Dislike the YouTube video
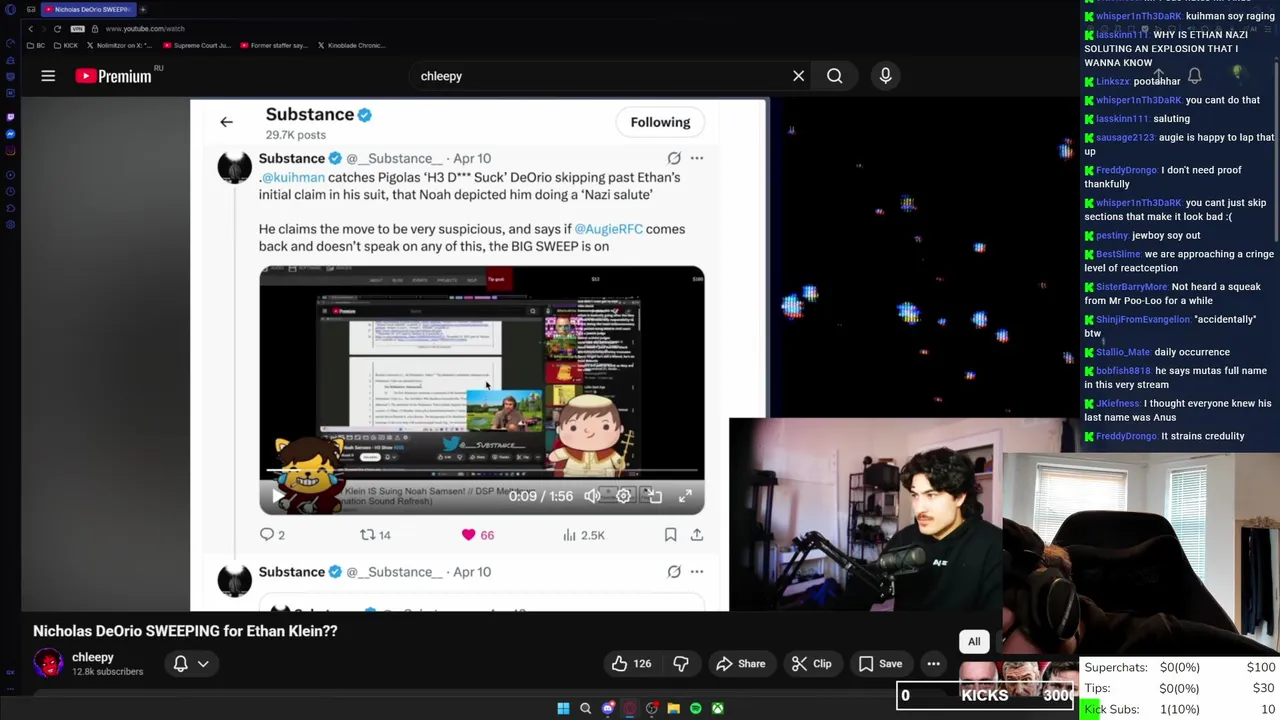 click(681, 664)
